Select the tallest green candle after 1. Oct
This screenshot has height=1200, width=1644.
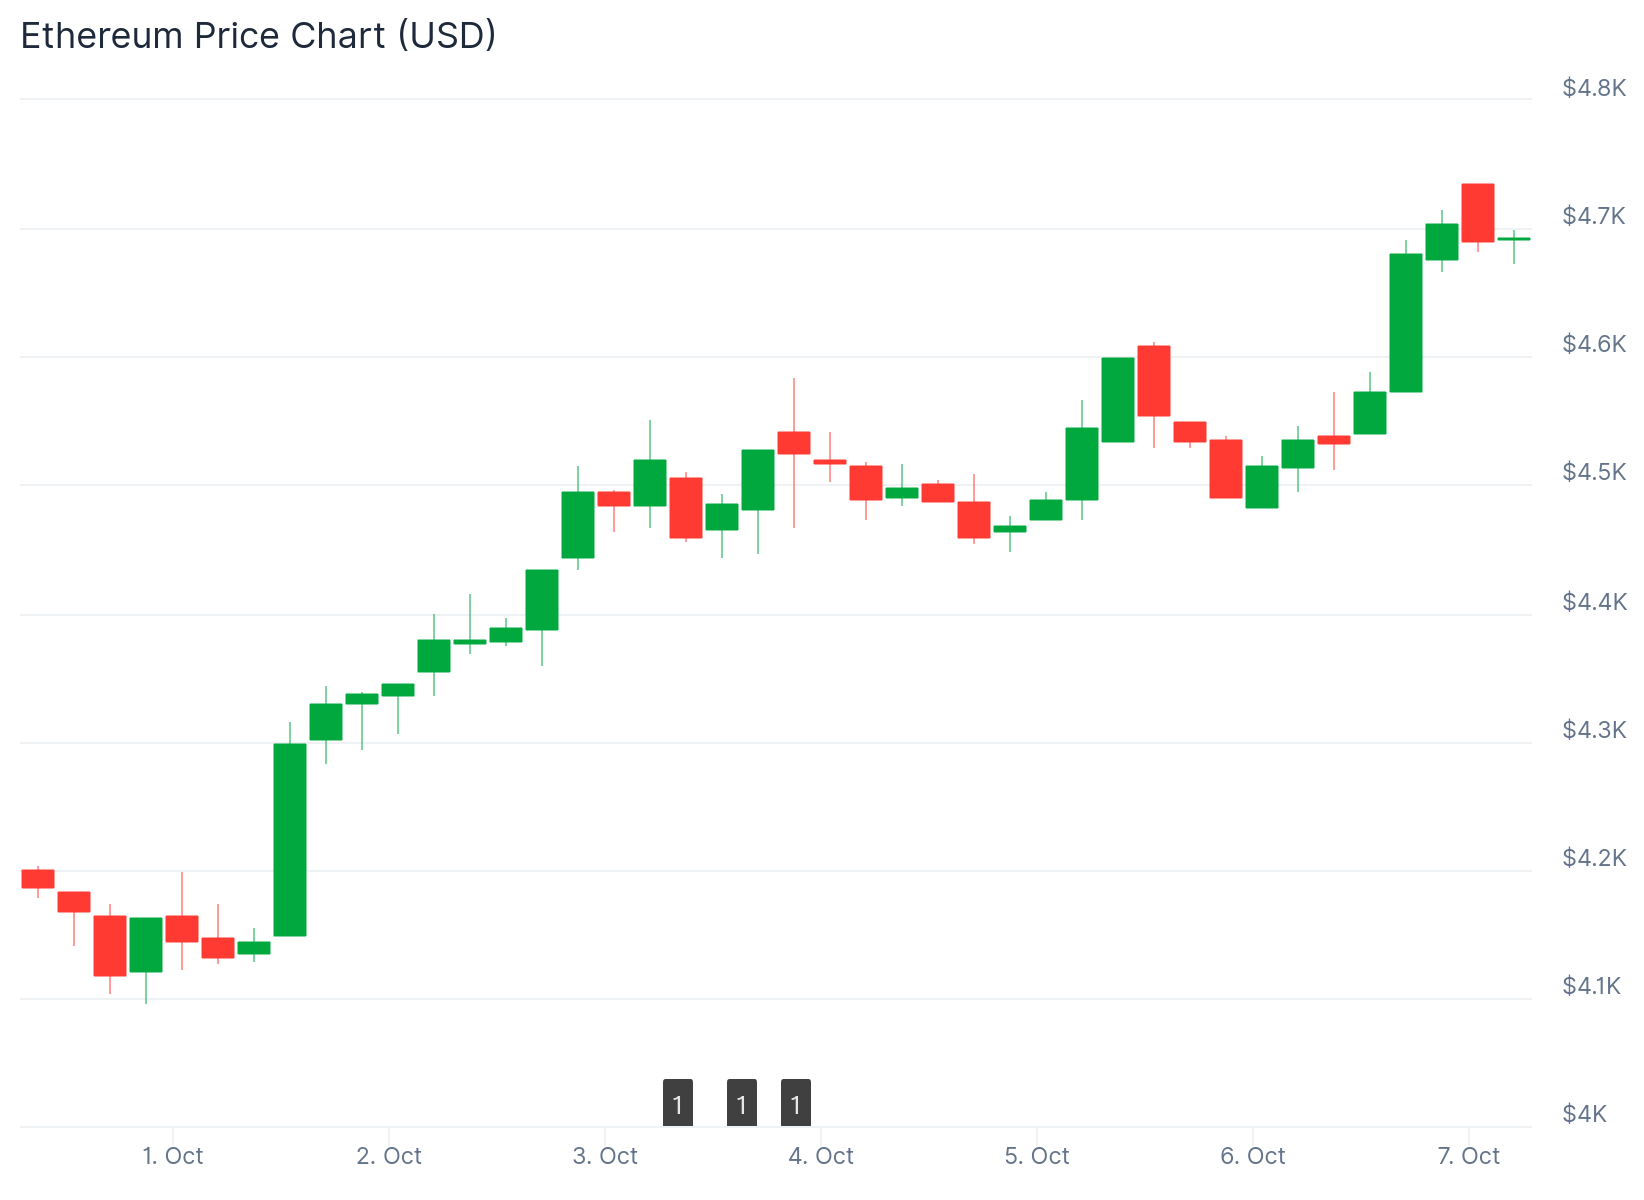(290, 839)
